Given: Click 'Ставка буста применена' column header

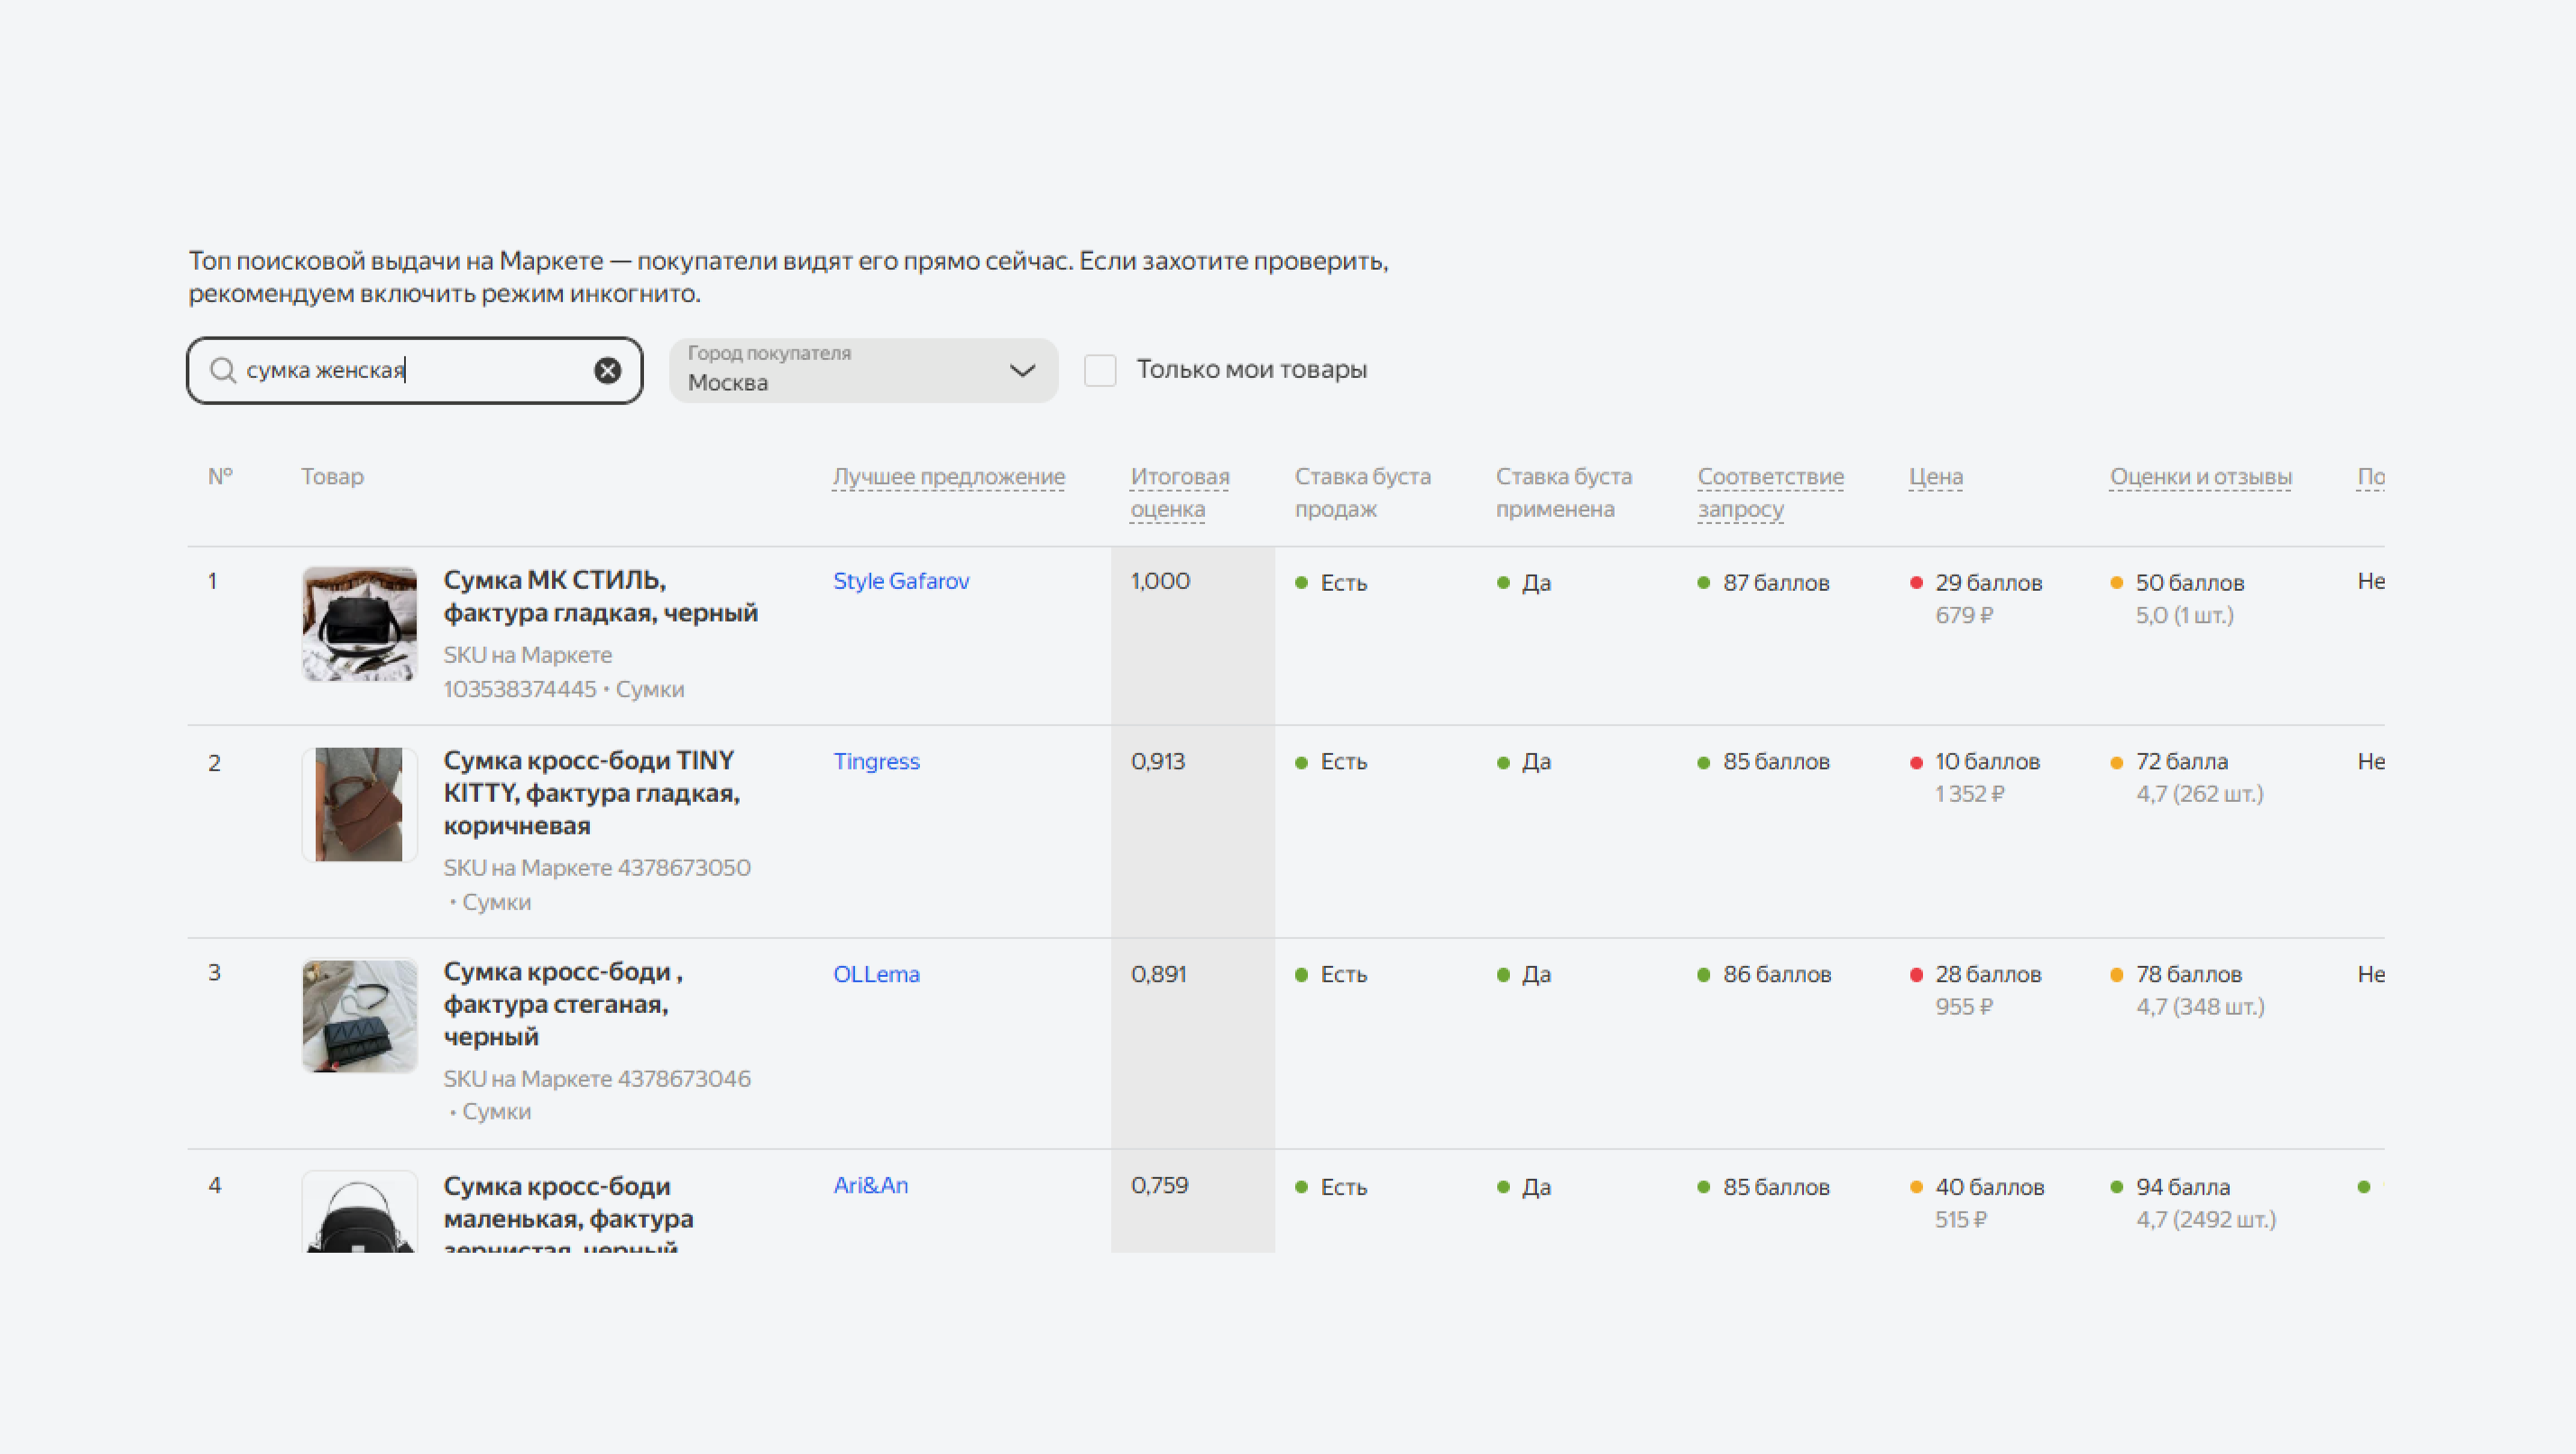Looking at the screenshot, I should tap(1563, 492).
